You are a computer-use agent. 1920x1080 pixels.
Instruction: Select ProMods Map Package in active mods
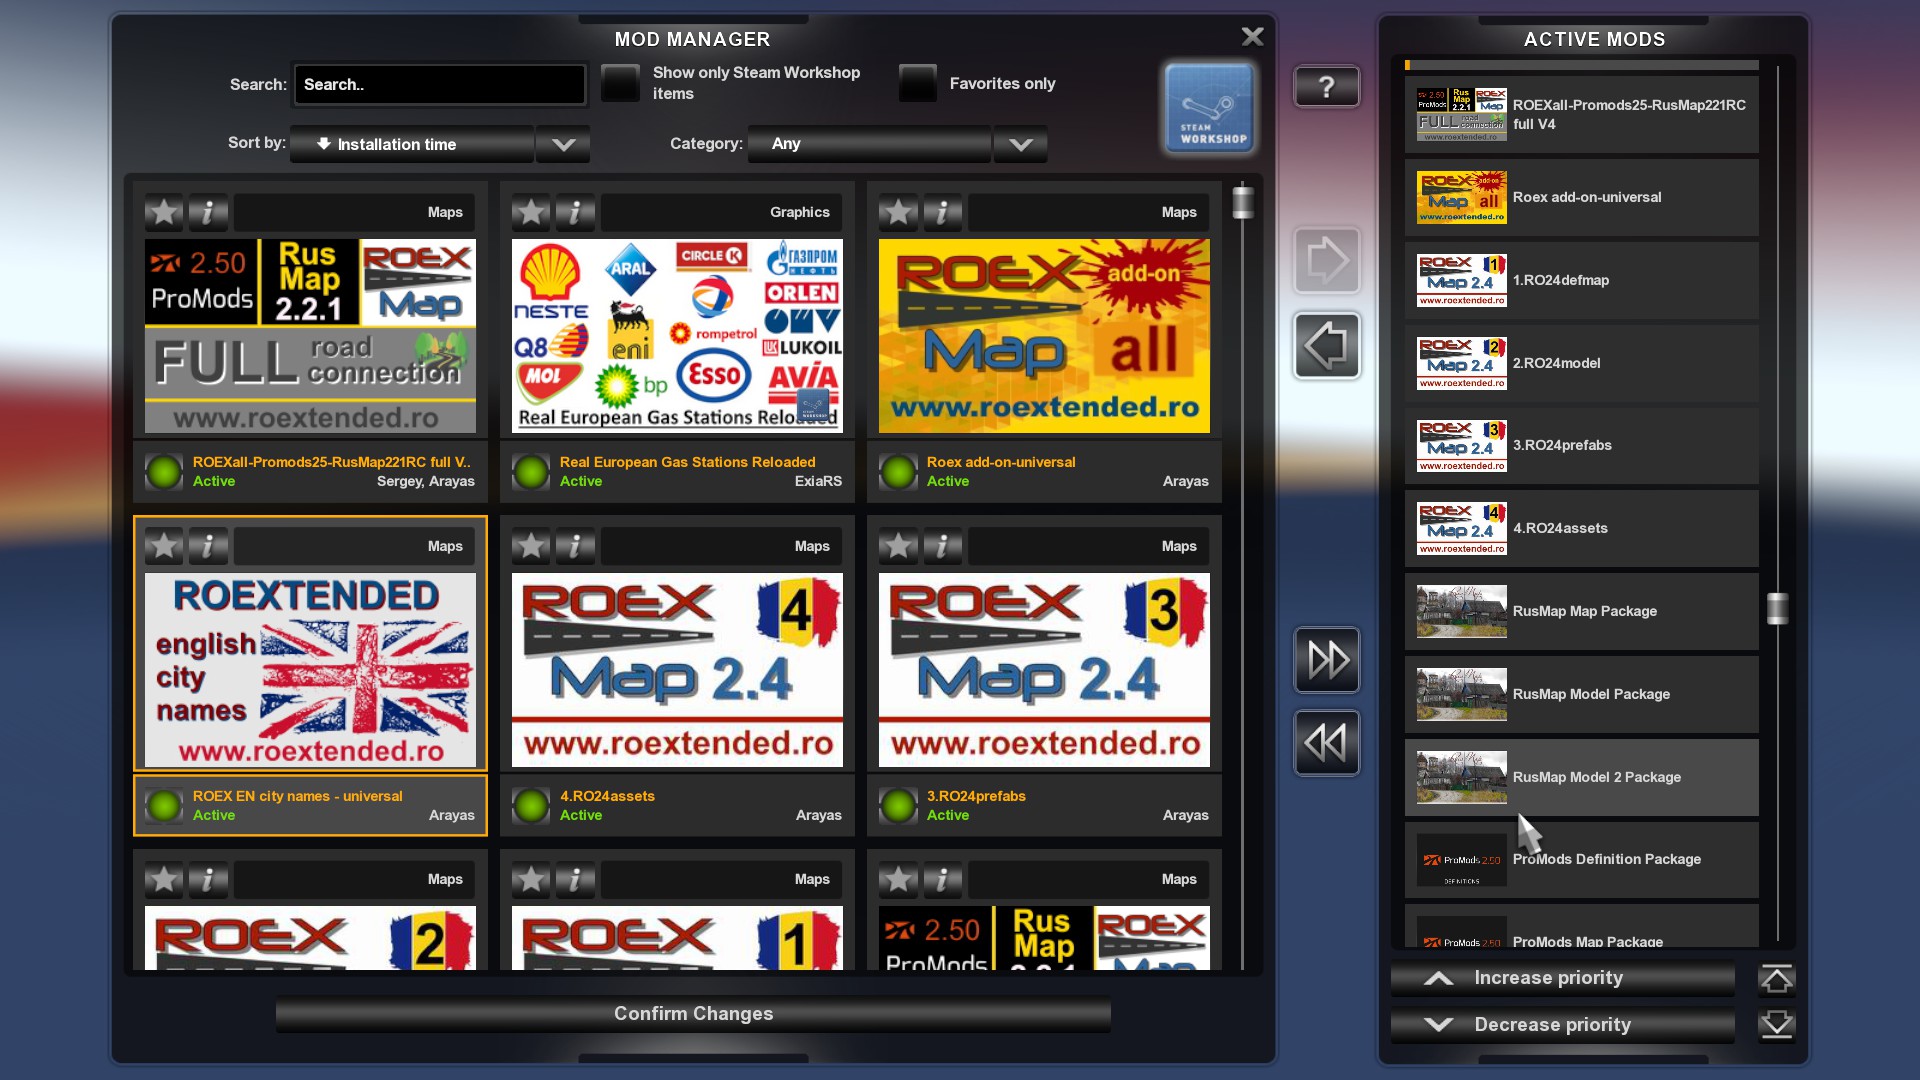(1581, 927)
